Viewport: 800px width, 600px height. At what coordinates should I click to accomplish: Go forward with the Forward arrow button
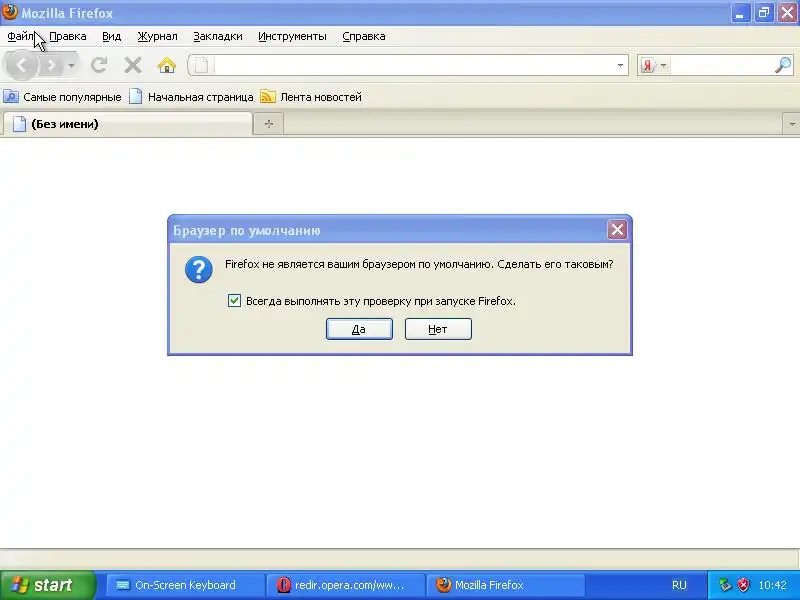(x=51, y=65)
